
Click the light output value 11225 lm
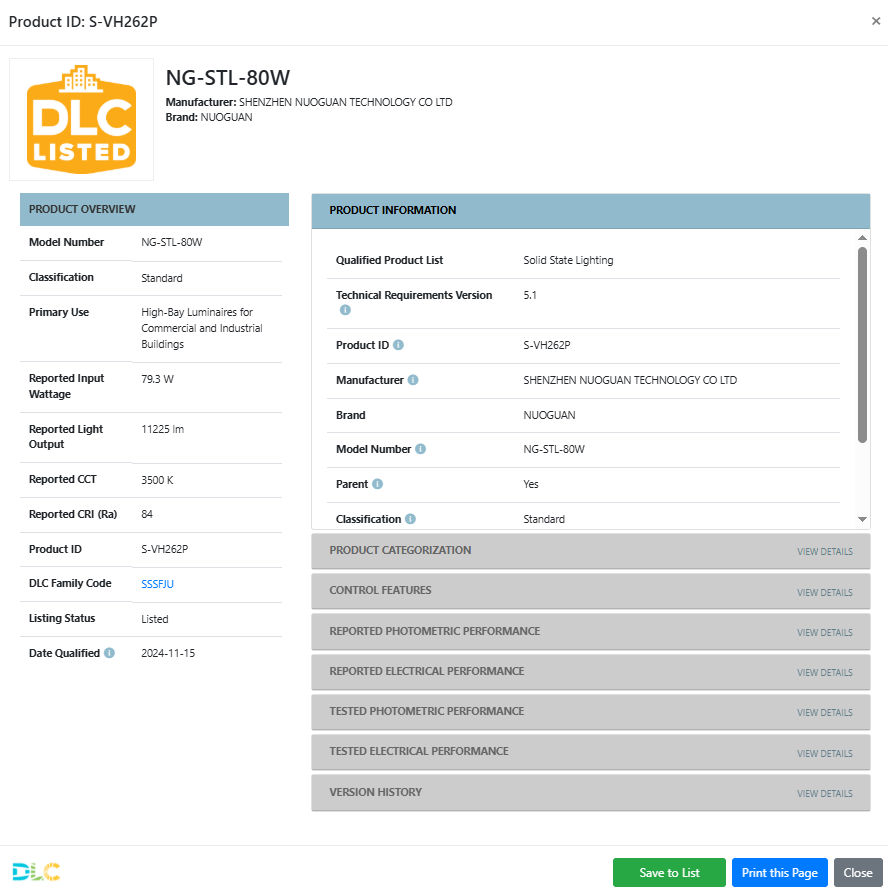(x=162, y=429)
